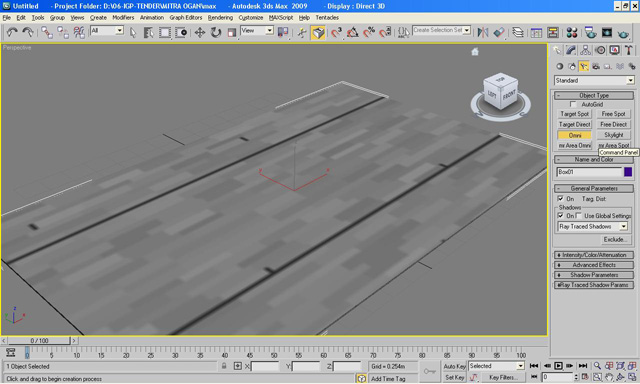Open the Modifiers menu

[123, 18]
